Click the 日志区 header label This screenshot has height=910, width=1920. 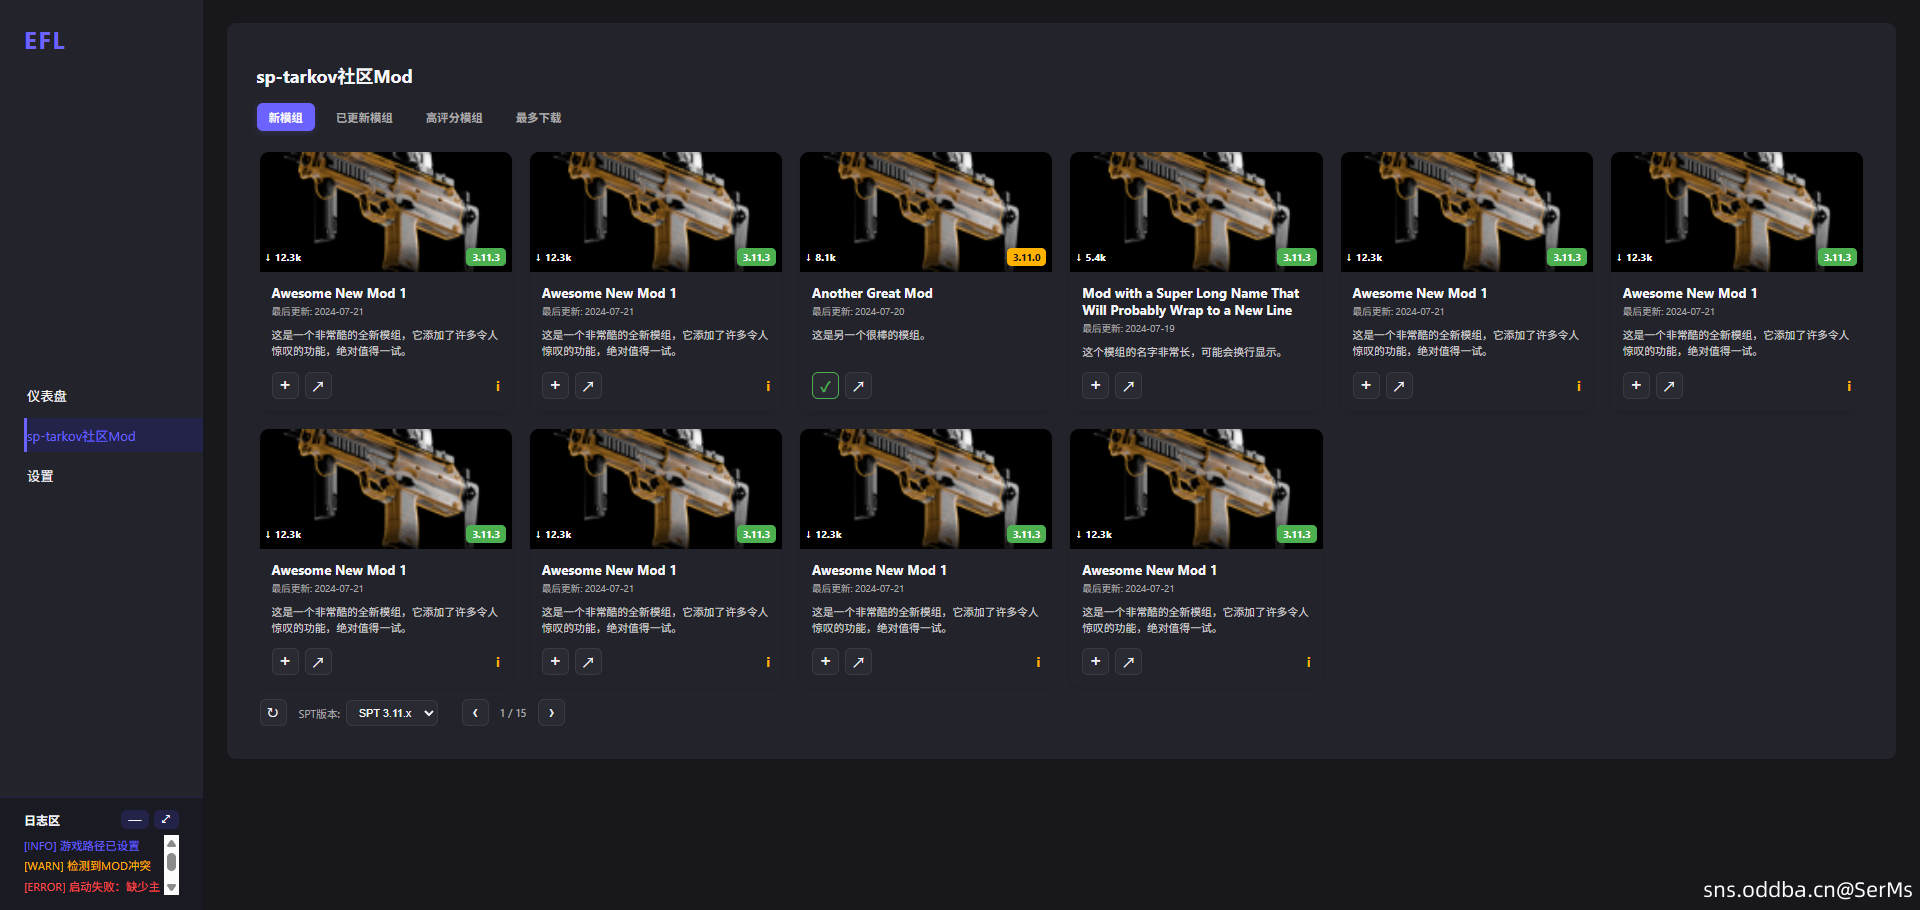(42, 820)
